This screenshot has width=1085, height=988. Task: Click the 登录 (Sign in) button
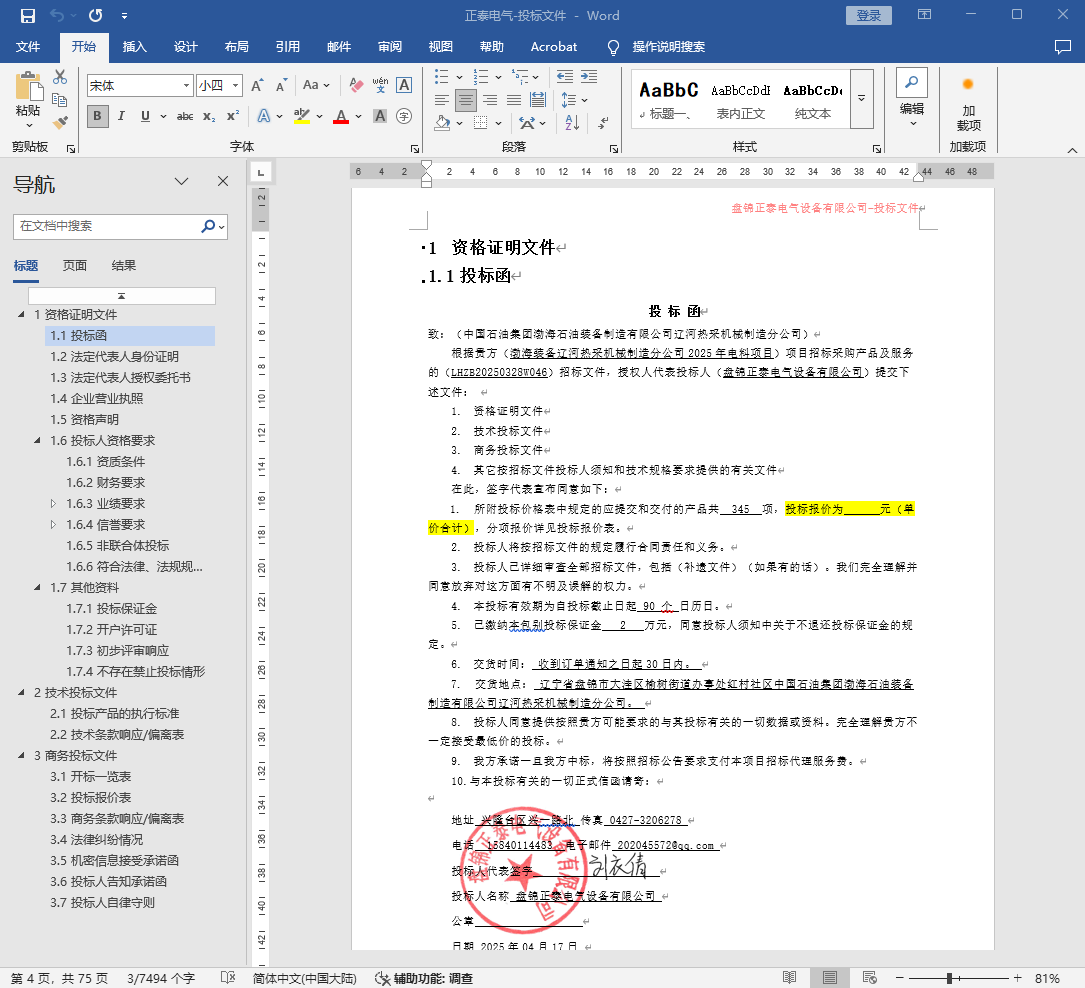coord(868,15)
